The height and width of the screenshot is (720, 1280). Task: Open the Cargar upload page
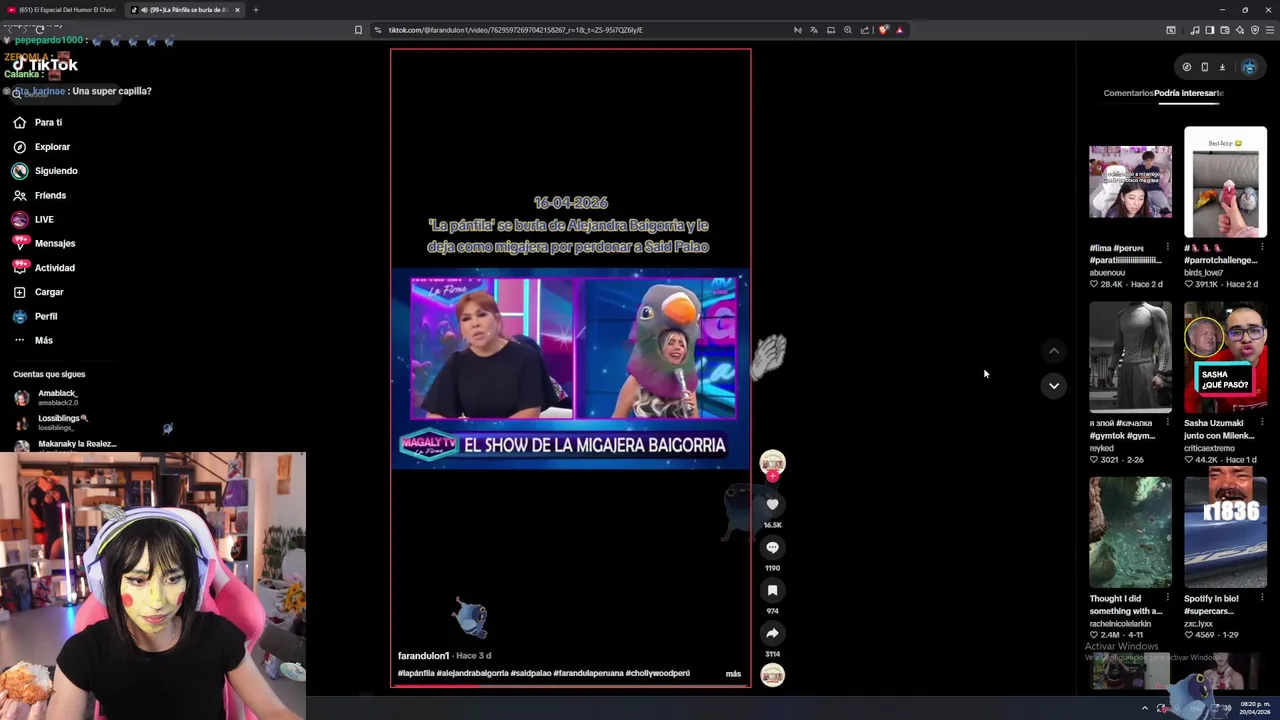[x=38, y=292]
